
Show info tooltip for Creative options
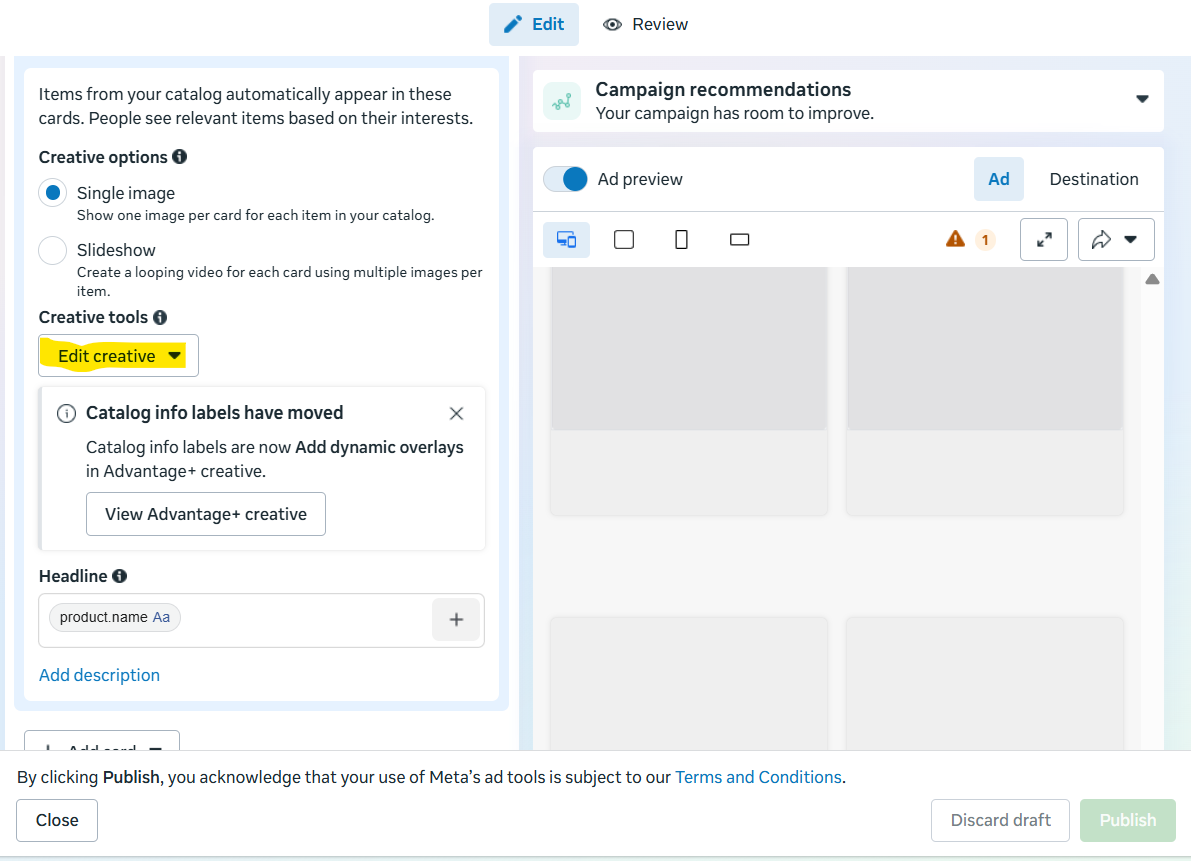point(179,156)
